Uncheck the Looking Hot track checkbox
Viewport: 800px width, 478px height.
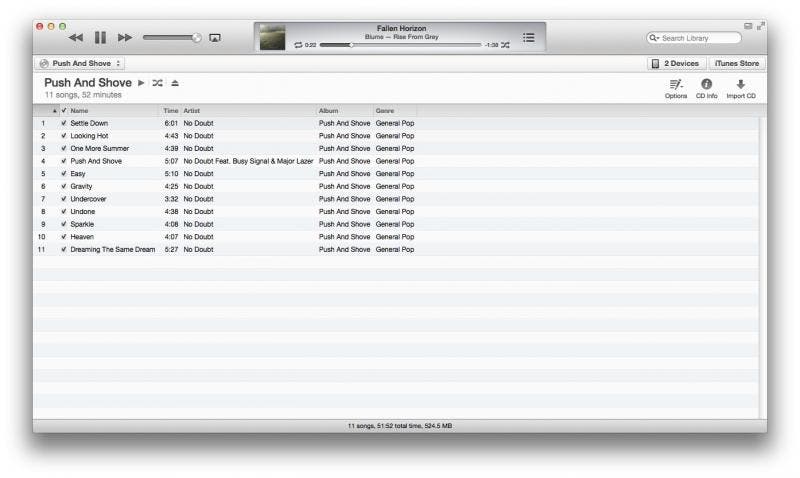click(64, 136)
